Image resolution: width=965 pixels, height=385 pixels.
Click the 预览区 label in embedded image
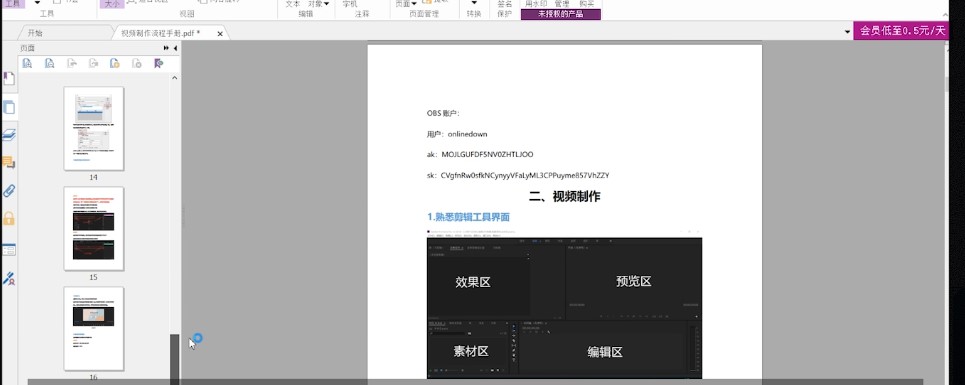pyautogui.click(x=634, y=281)
